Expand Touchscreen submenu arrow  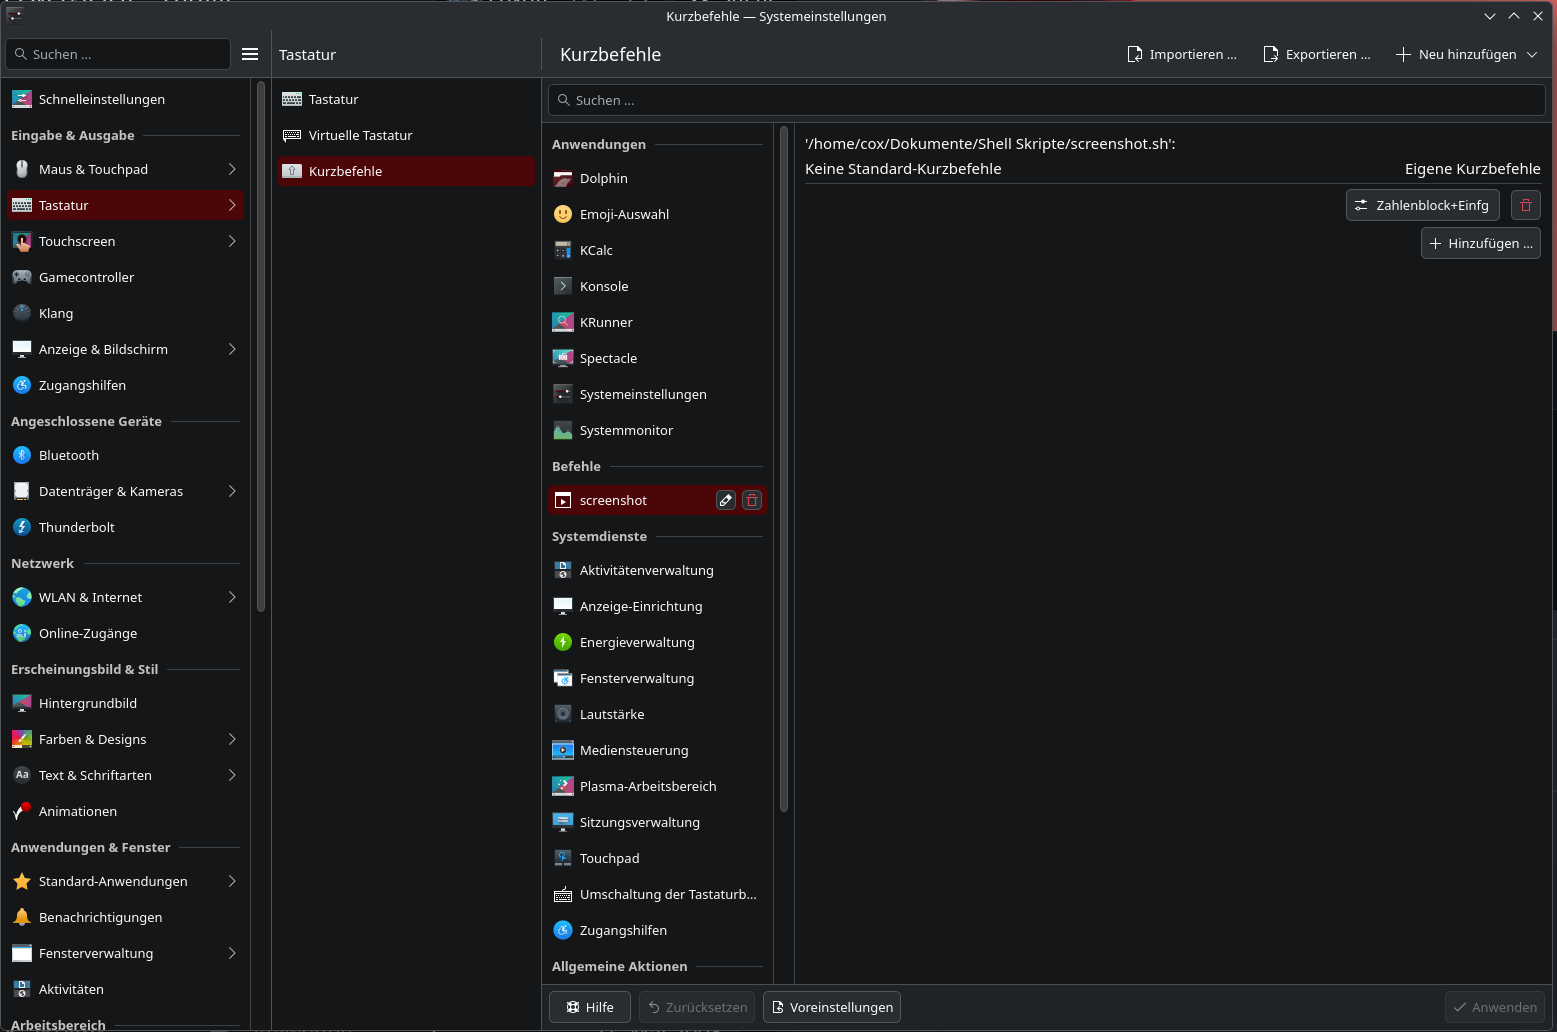point(232,241)
